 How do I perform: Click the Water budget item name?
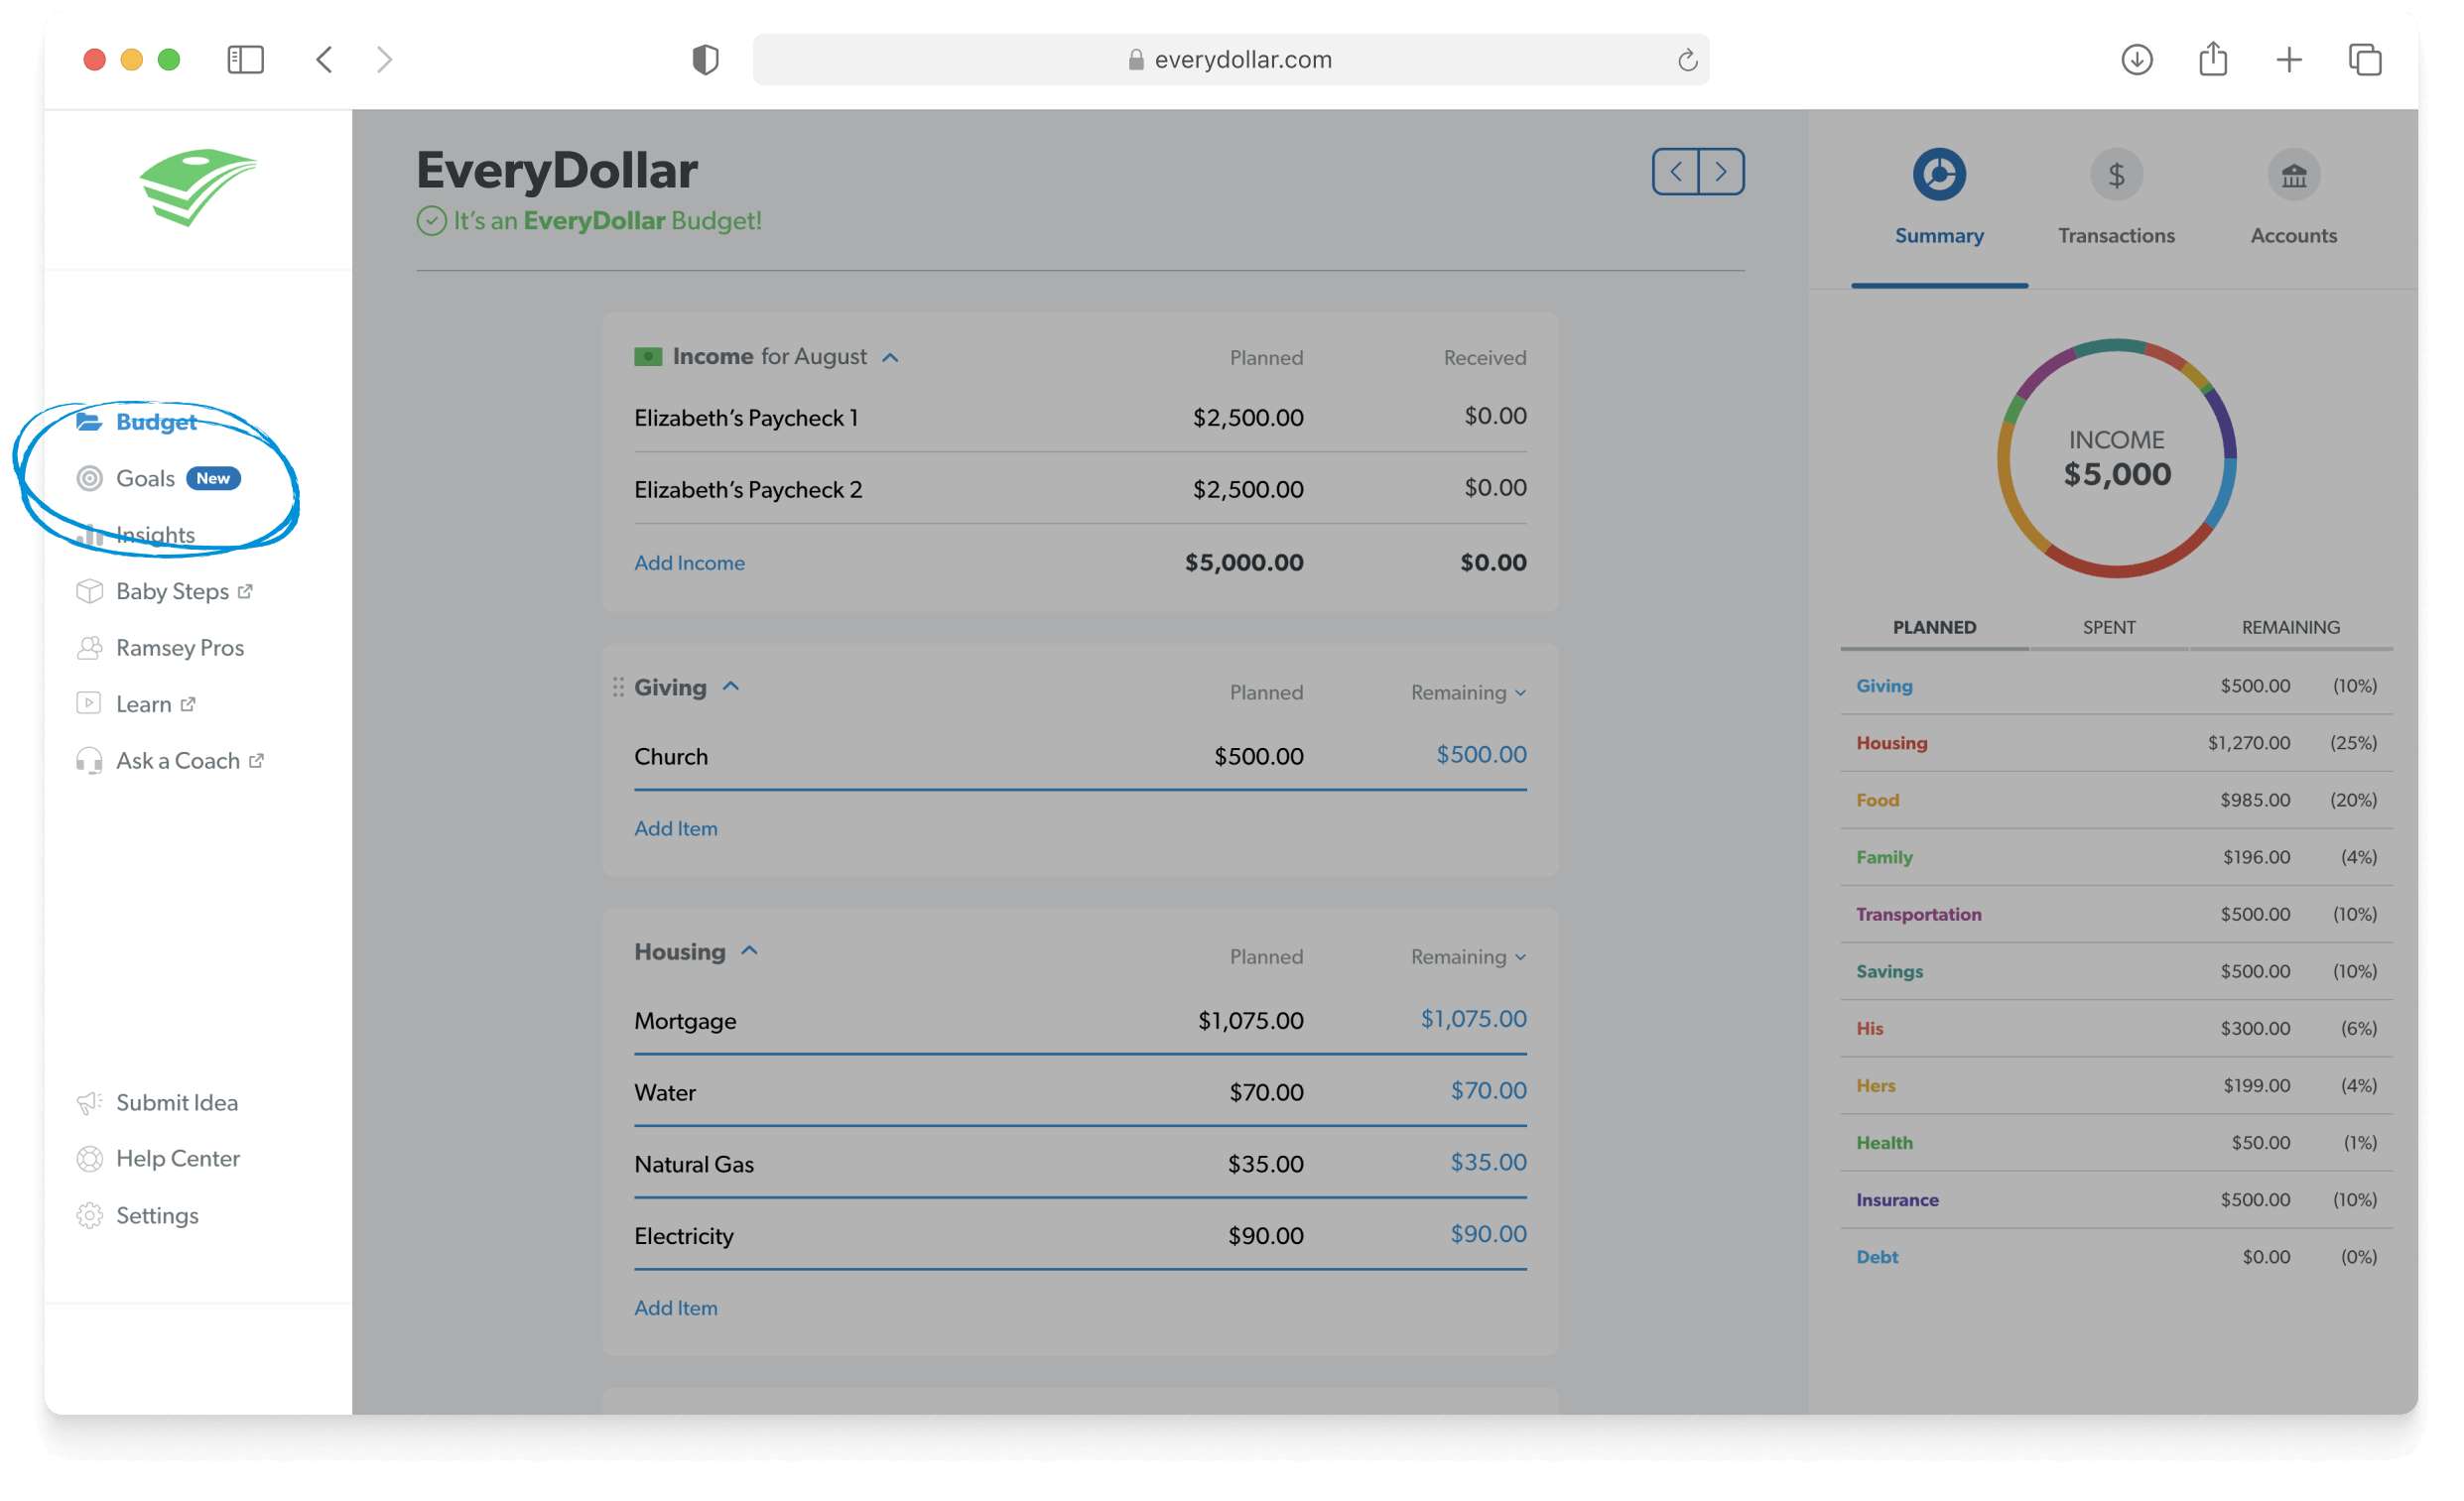[x=664, y=1093]
